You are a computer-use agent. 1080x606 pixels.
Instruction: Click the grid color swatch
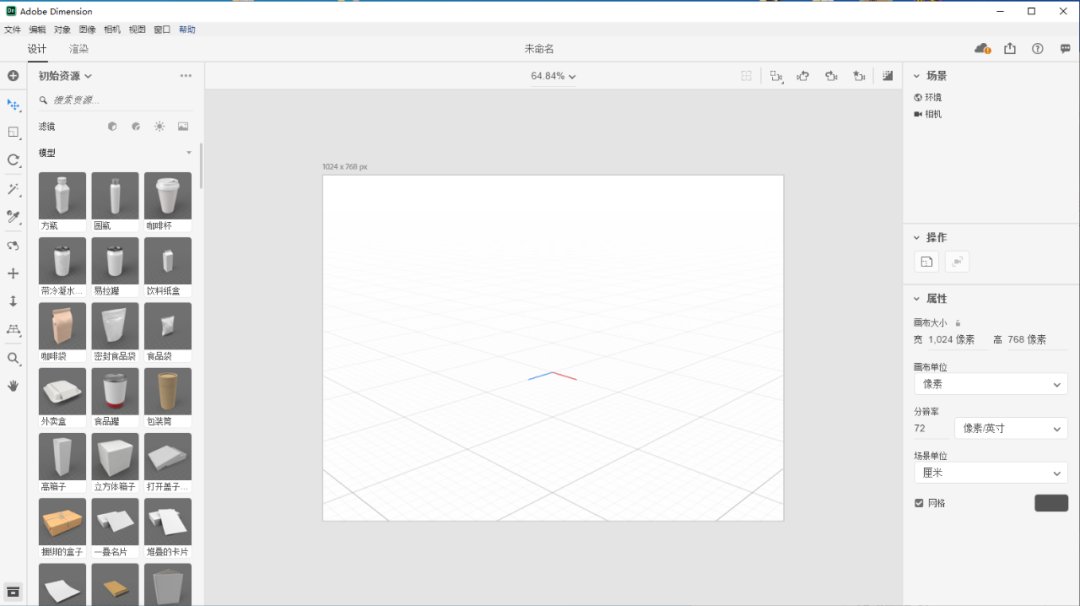pos(1051,503)
